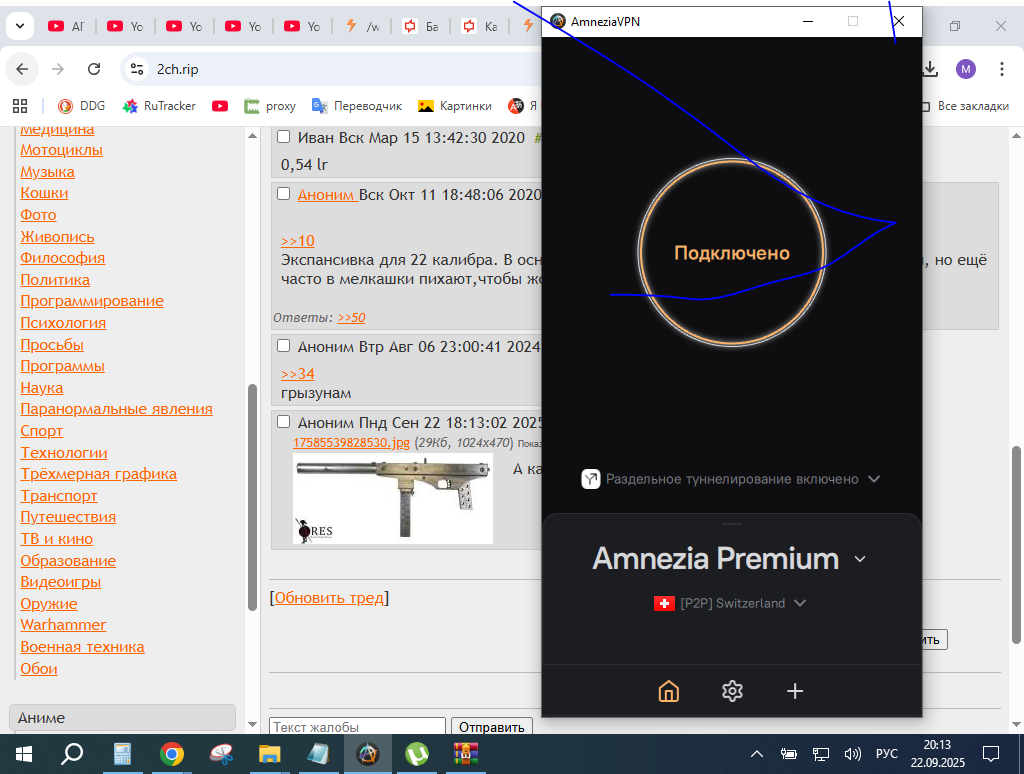Viewport: 1024px width, 774px height.
Task: Open Windows Start menu
Action: click(24, 754)
